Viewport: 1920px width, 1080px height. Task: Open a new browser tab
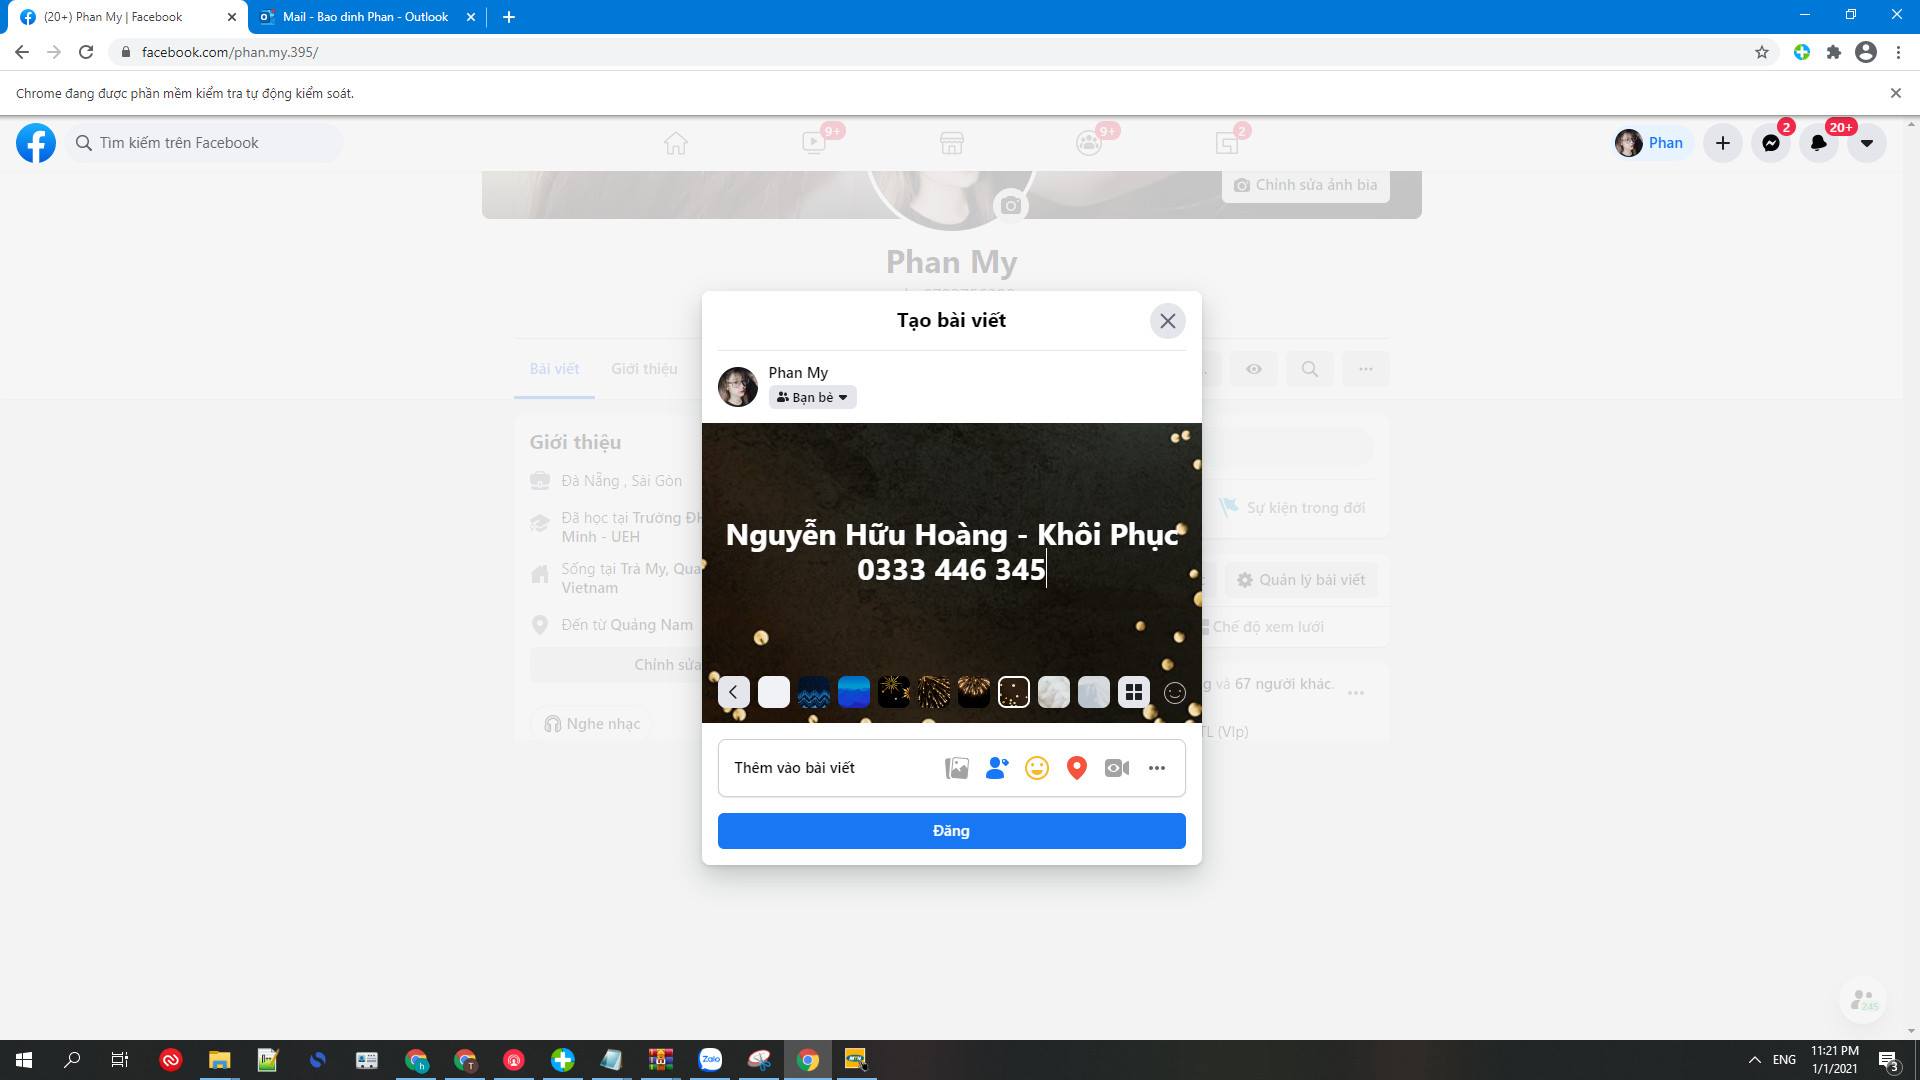point(508,17)
